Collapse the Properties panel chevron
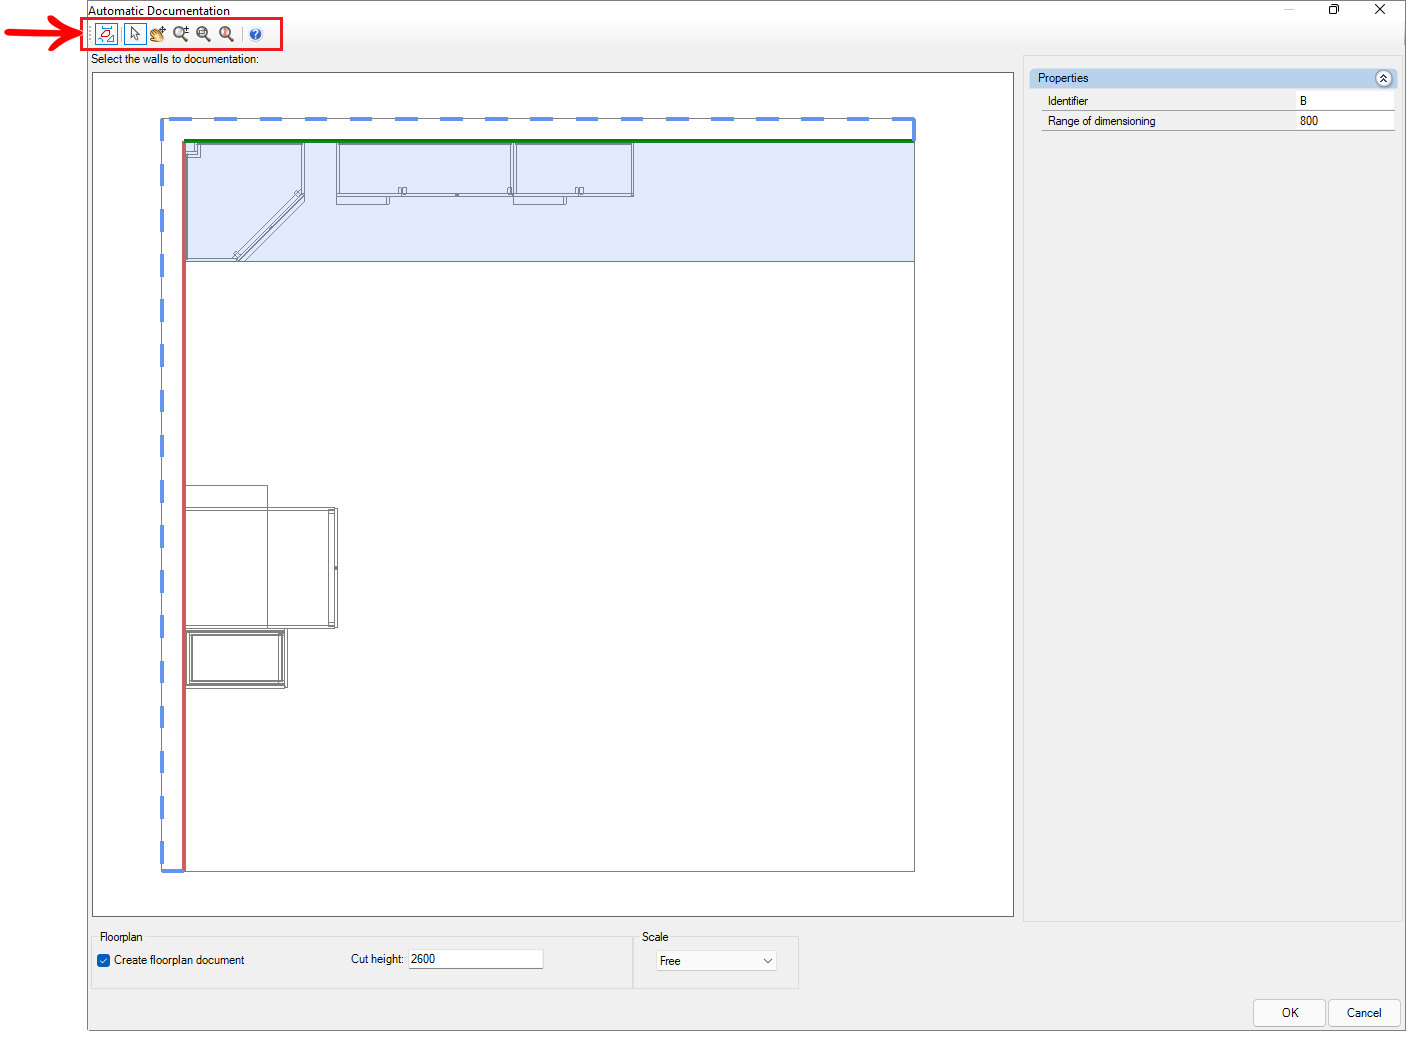This screenshot has width=1418, height=1041. [x=1384, y=78]
